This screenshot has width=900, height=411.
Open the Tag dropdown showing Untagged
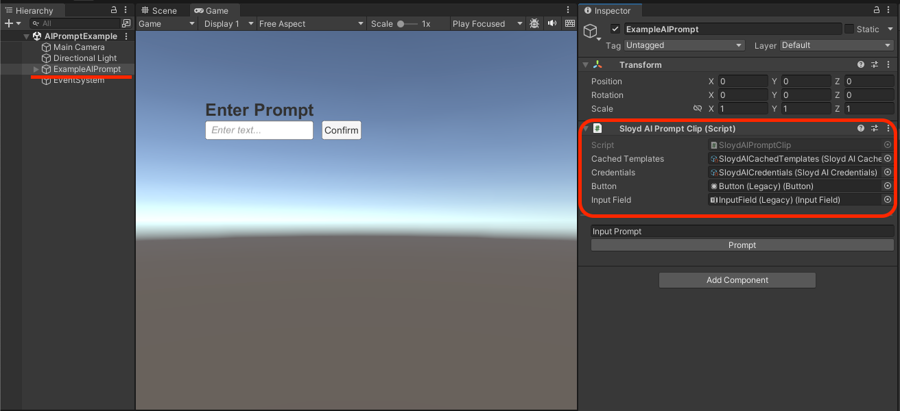point(684,45)
